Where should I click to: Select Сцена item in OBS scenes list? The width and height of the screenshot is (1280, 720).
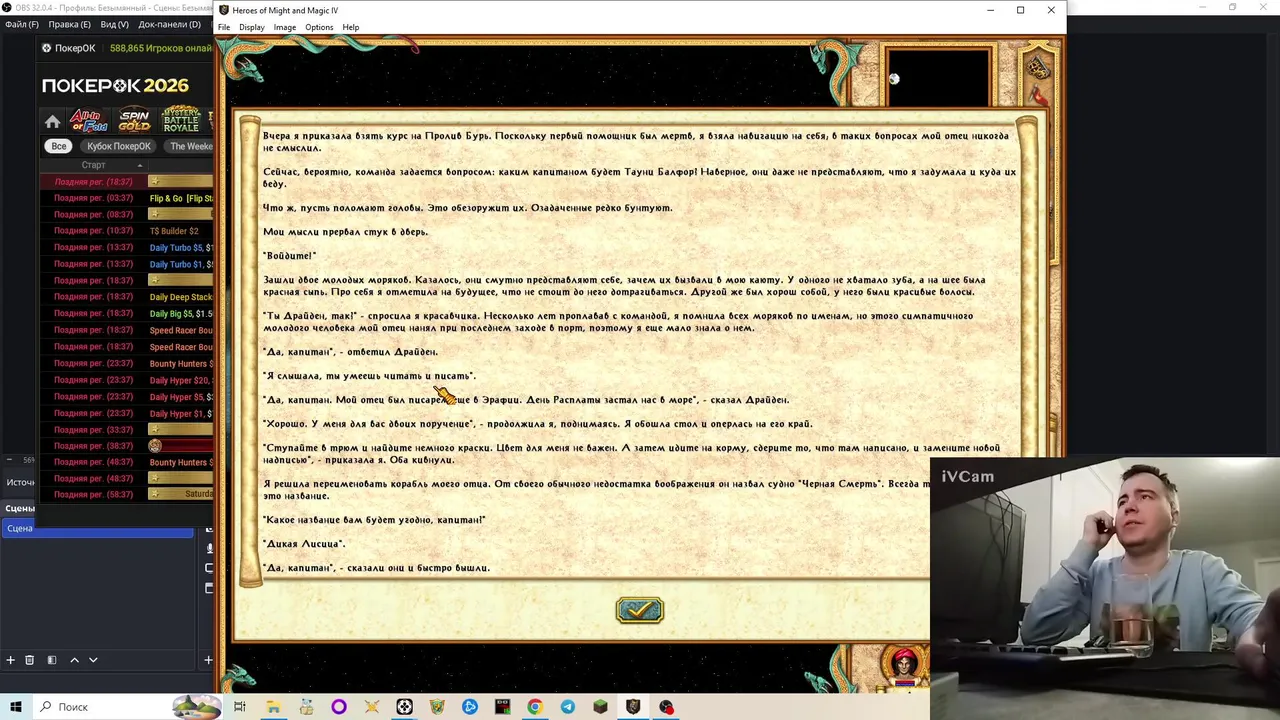(x=97, y=528)
